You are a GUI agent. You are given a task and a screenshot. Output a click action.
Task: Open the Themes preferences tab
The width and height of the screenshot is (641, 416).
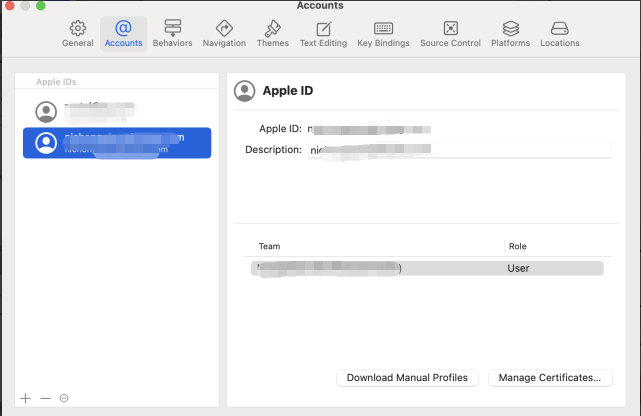pyautogui.click(x=273, y=34)
